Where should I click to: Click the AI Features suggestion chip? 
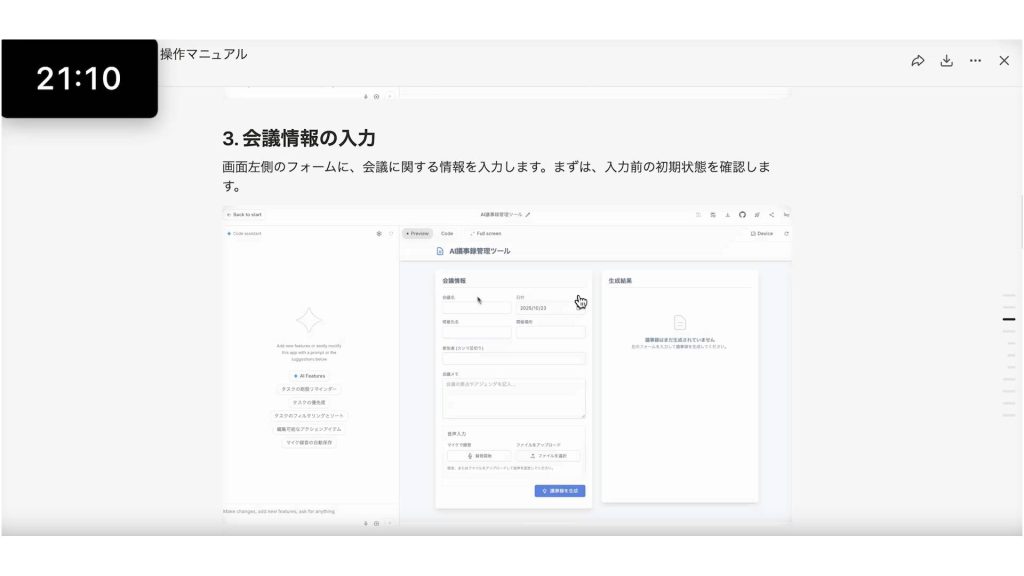[309, 376]
